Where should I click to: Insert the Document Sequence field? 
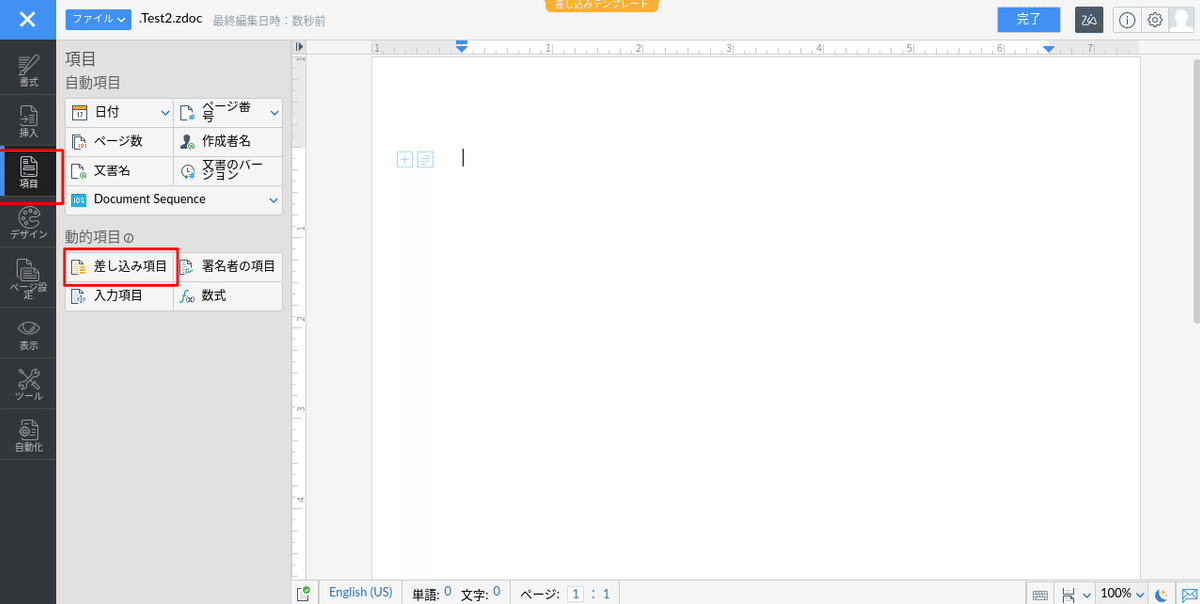click(165, 199)
